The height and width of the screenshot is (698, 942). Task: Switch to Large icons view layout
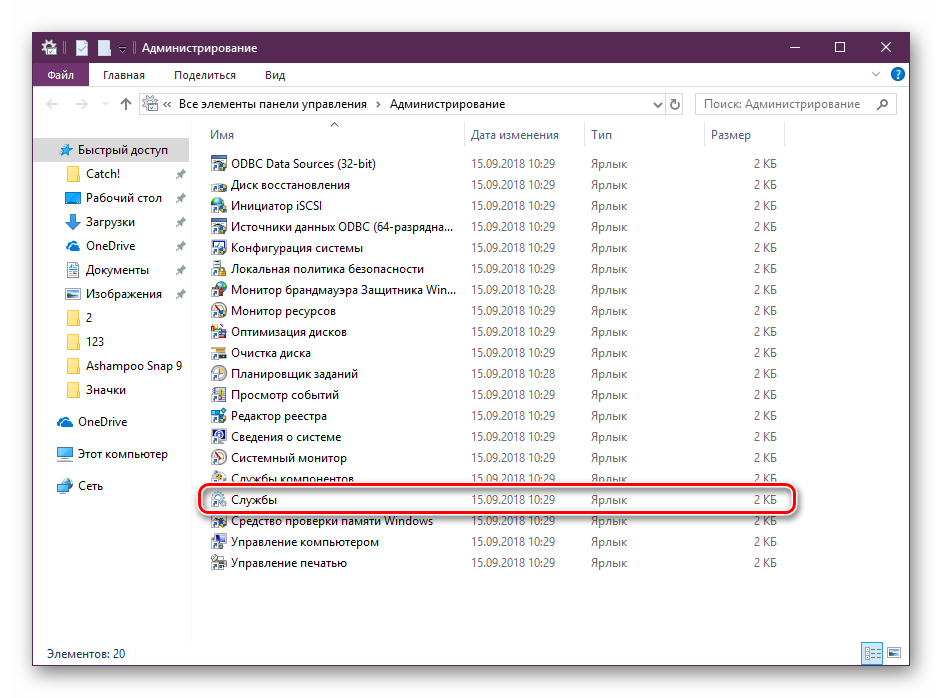point(894,653)
